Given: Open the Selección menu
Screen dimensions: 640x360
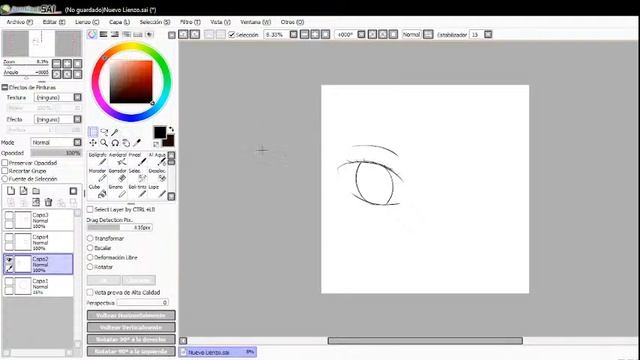Looking at the screenshot, I should 155,22.
